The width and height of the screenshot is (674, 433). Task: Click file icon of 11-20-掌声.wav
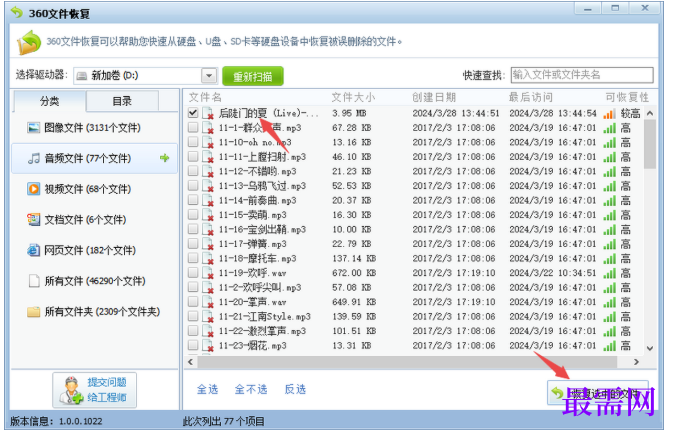pos(208,302)
